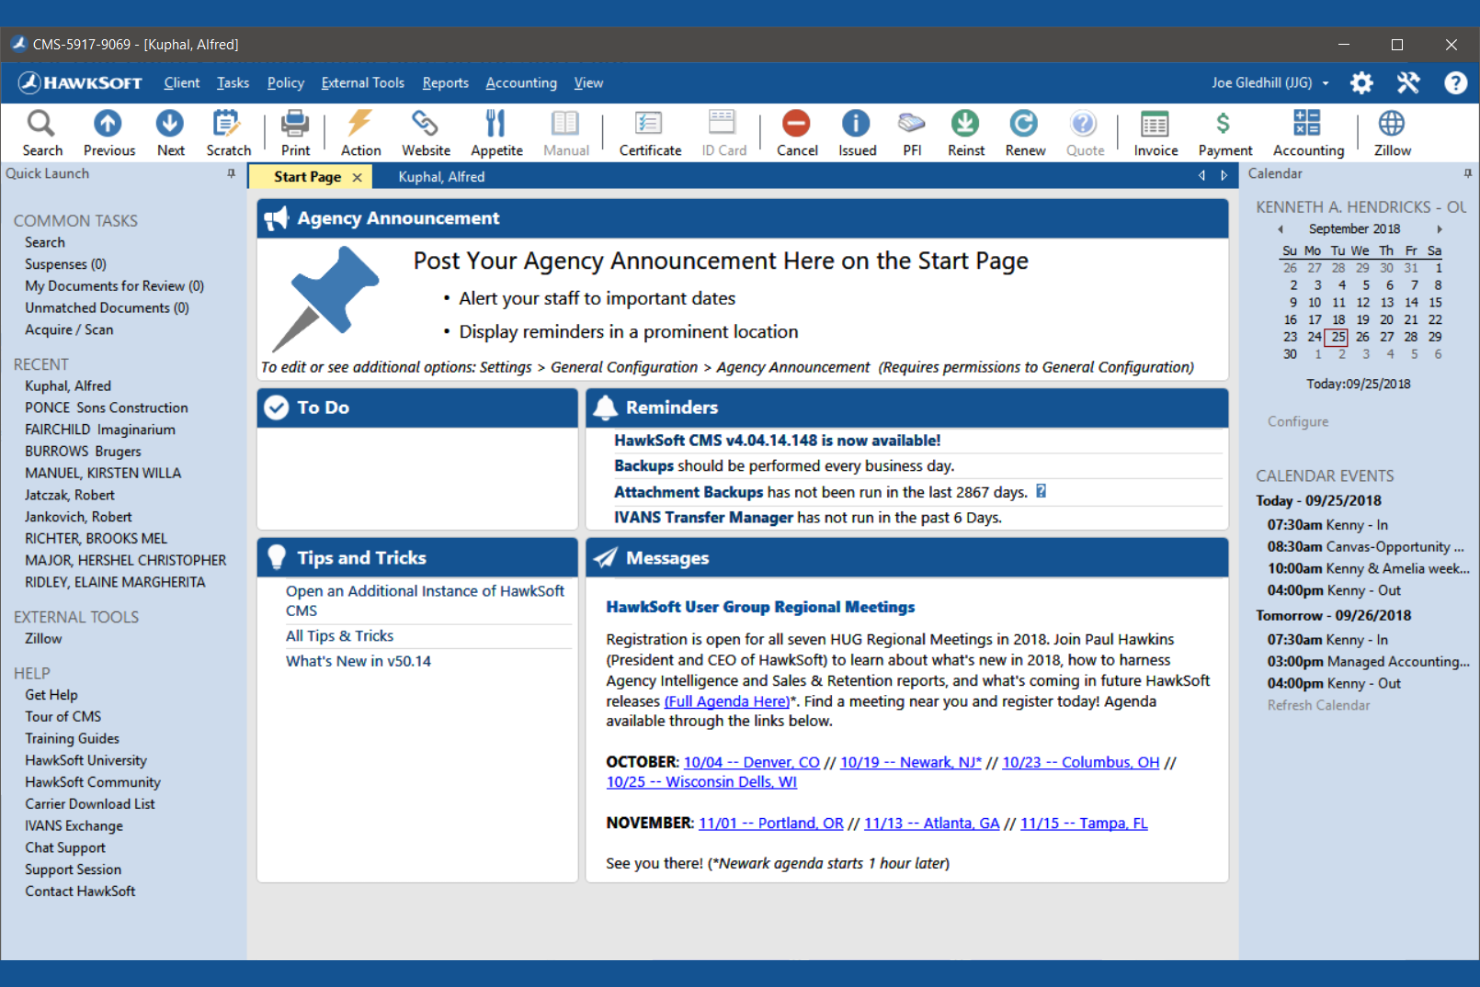Open the Accounting menu
Image resolution: width=1480 pixels, height=987 pixels.
pyautogui.click(x=521, y=83)
